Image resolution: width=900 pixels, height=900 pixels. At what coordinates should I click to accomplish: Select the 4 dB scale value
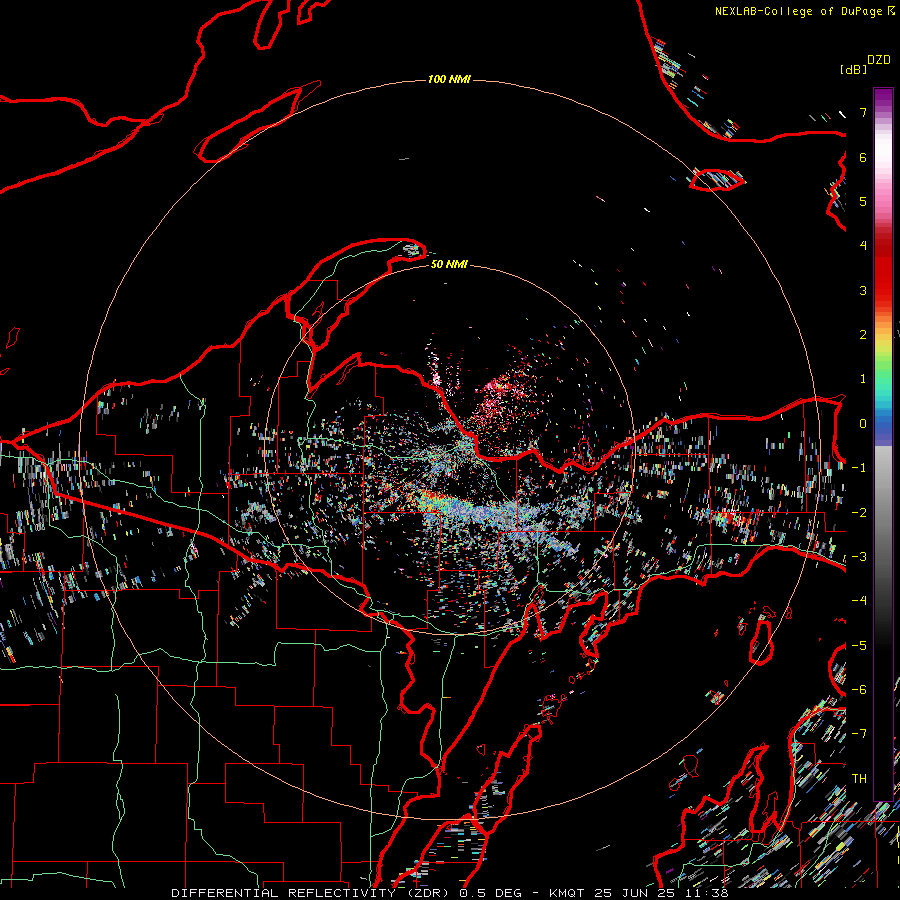click(x=863, y=246)
